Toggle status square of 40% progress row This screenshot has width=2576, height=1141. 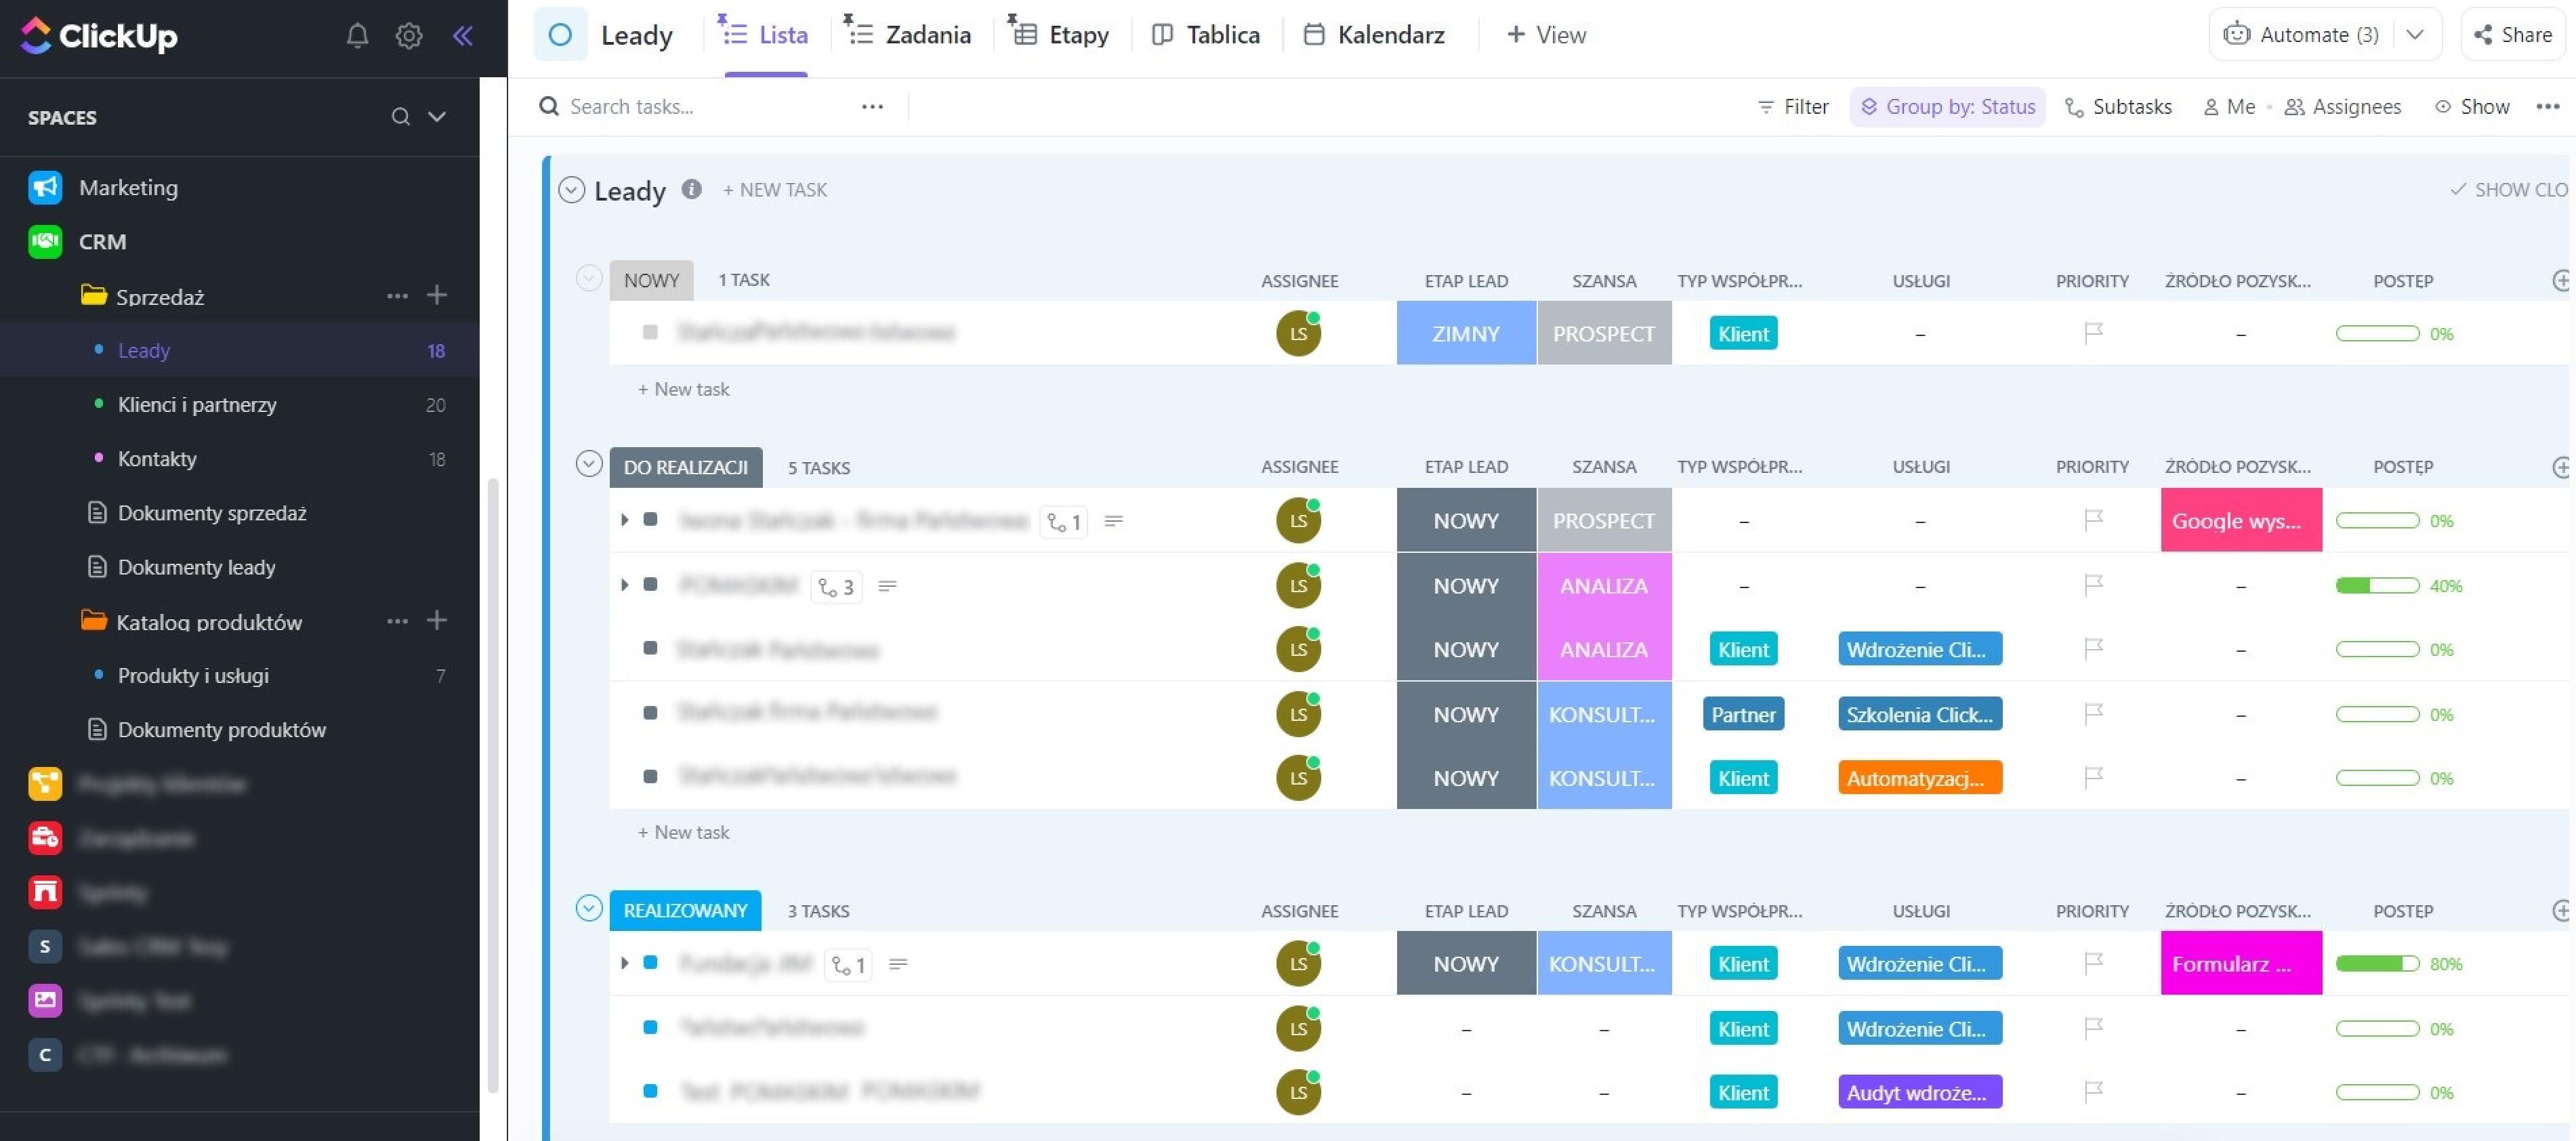pos(650,584)
